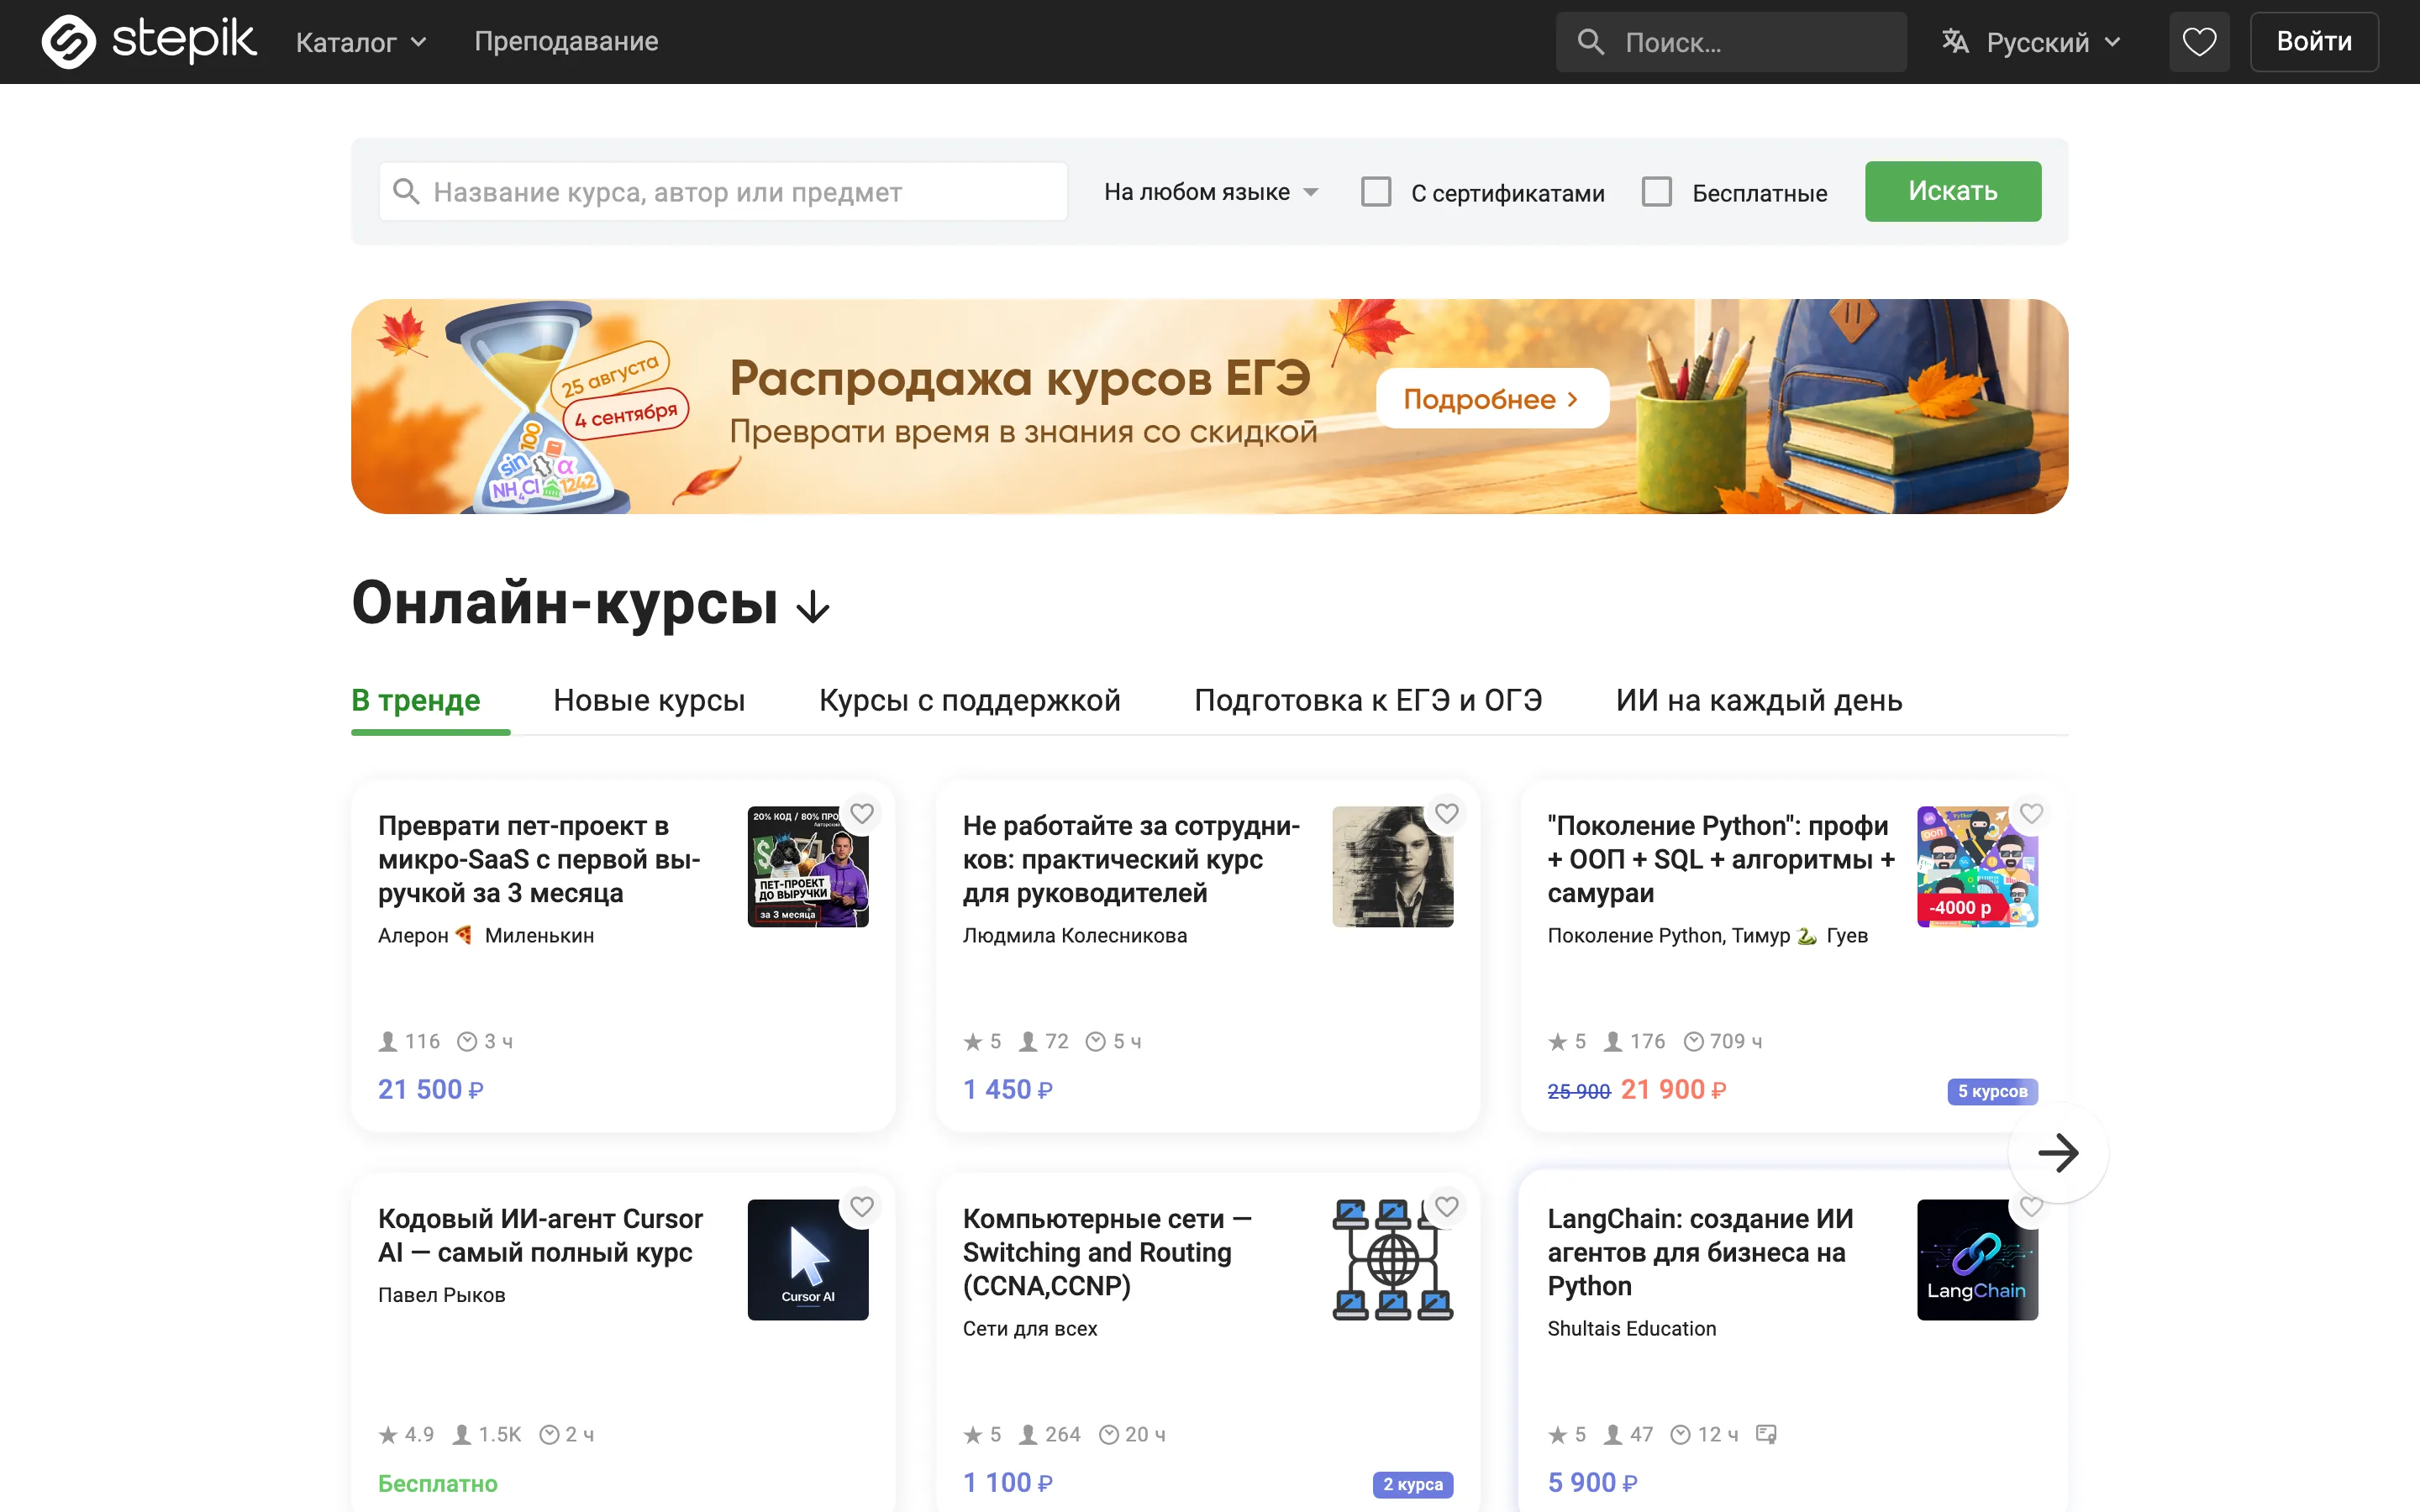Focus the course name search field
This screenshot has width=2420, height=1512.
coord(723,192)
